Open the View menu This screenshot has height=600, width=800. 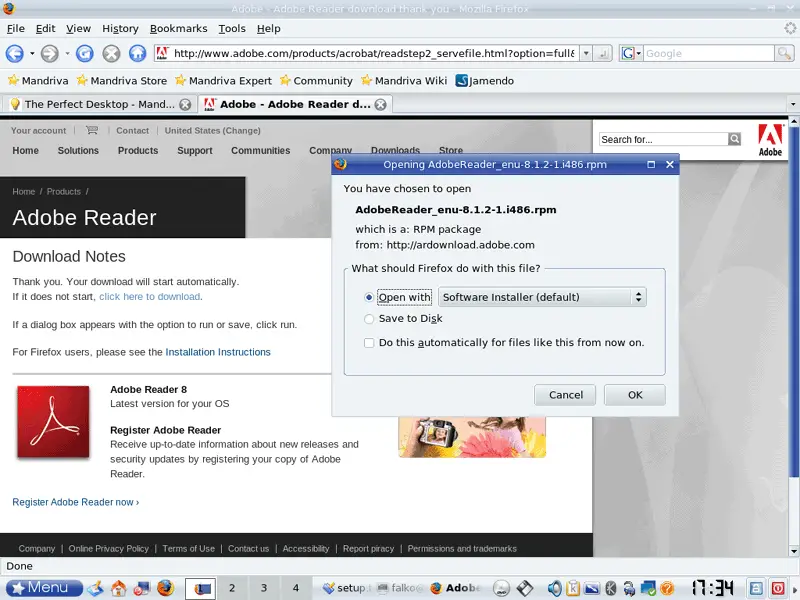point(79,29)
